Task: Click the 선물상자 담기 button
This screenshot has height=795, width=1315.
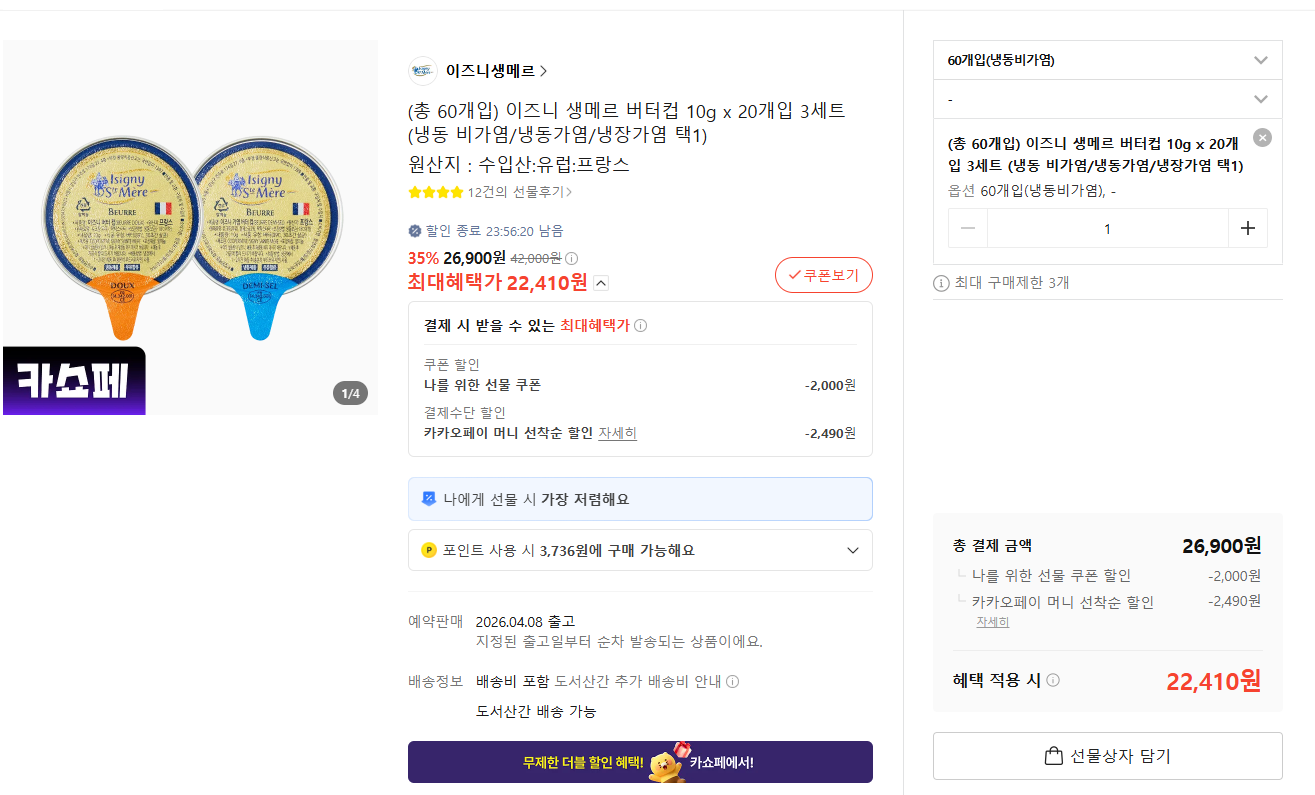Action: click(1107, 756)
